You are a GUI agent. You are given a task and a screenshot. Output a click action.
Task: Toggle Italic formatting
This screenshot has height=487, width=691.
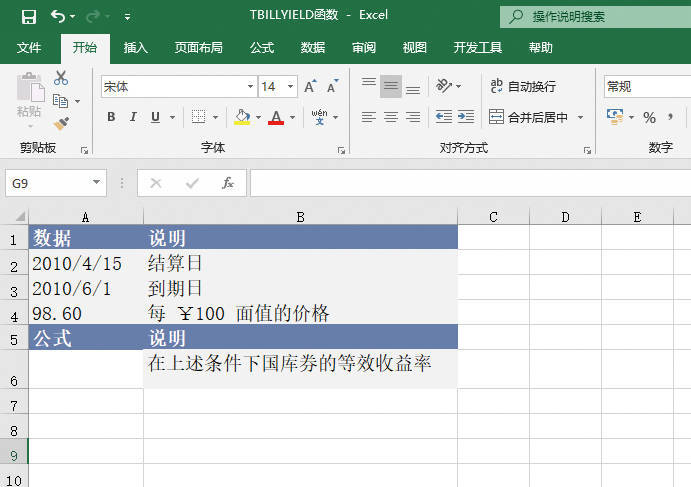133,117
